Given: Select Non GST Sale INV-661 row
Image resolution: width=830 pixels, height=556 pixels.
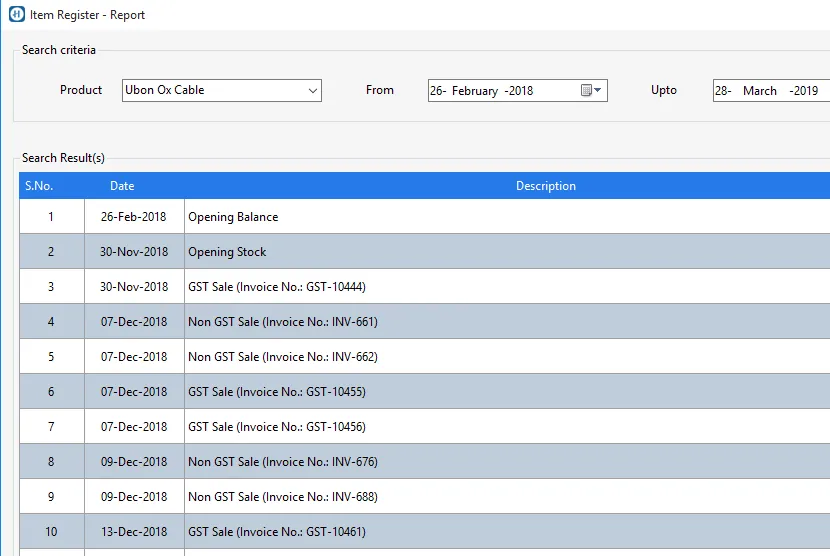Looking at the screenshot, I should tap(282, 322).
